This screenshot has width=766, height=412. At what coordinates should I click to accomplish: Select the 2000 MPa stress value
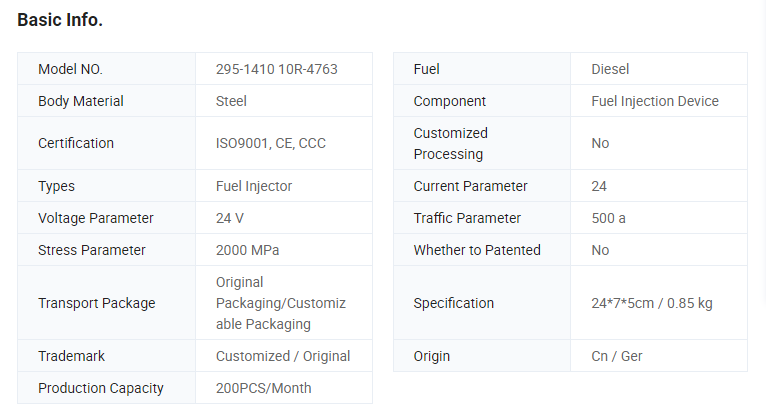pos(248,250)
